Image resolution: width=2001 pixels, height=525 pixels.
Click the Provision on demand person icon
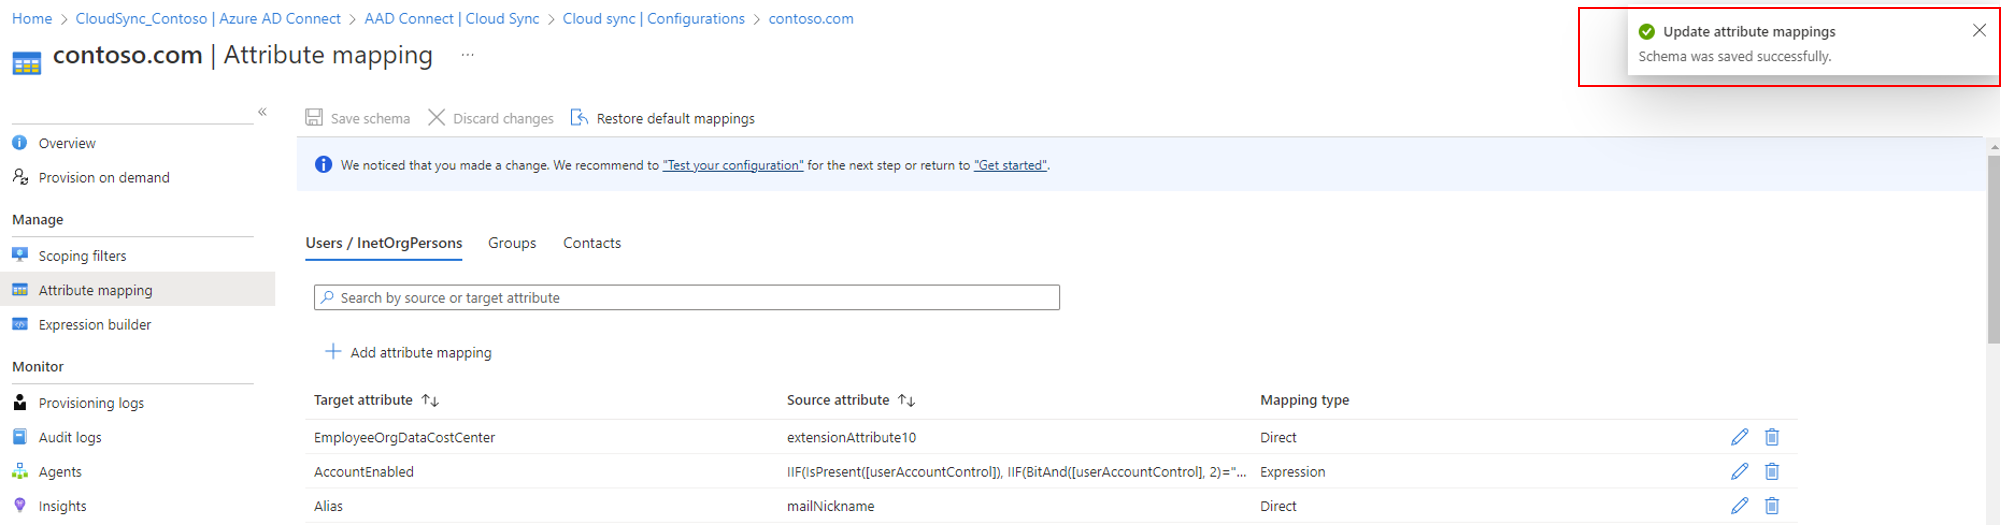coord(20,177)
